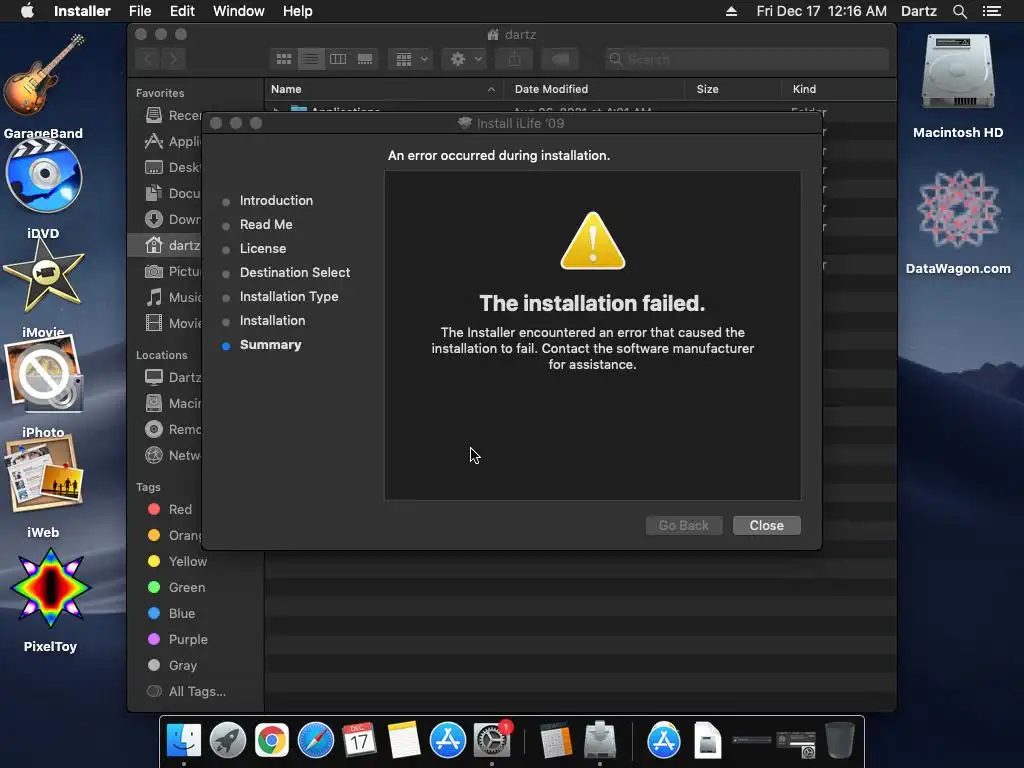Click Finder Share toolbar button
The width and height of the screenshot is (1024, 768).
point(515,59)
